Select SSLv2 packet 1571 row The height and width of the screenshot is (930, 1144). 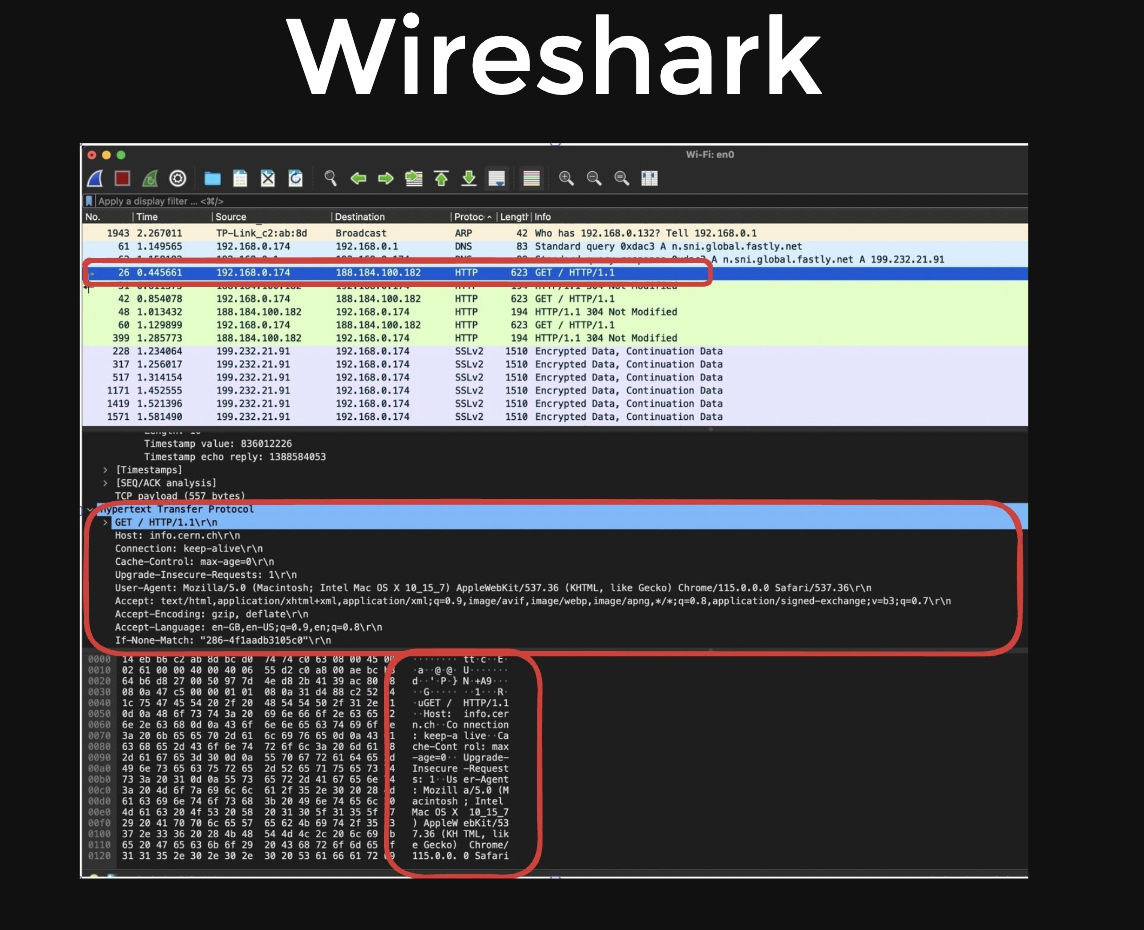(554, 417)
